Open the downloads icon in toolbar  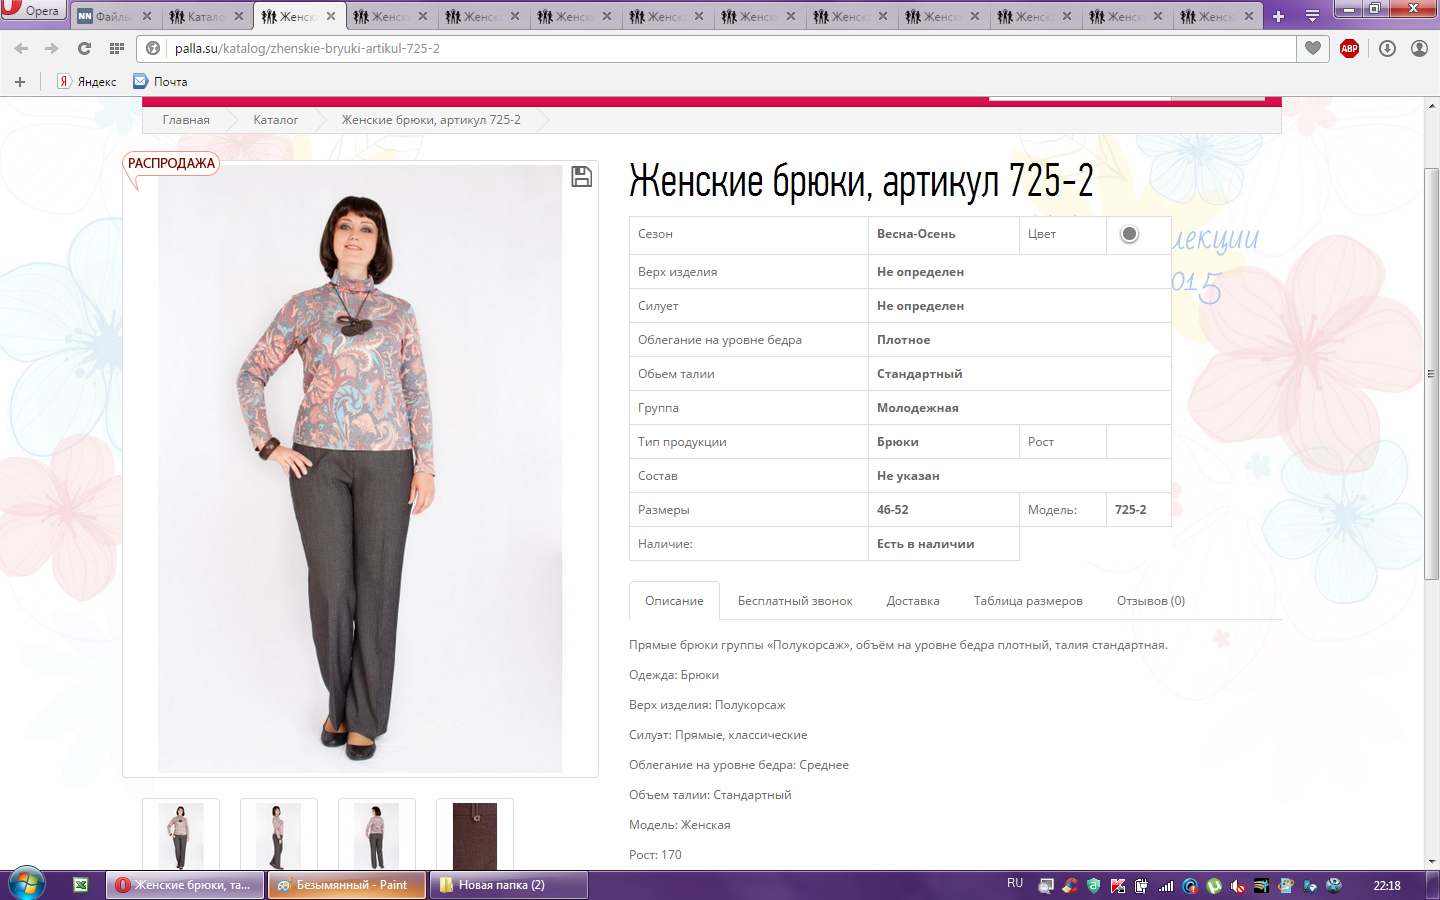click(1387, 48)
